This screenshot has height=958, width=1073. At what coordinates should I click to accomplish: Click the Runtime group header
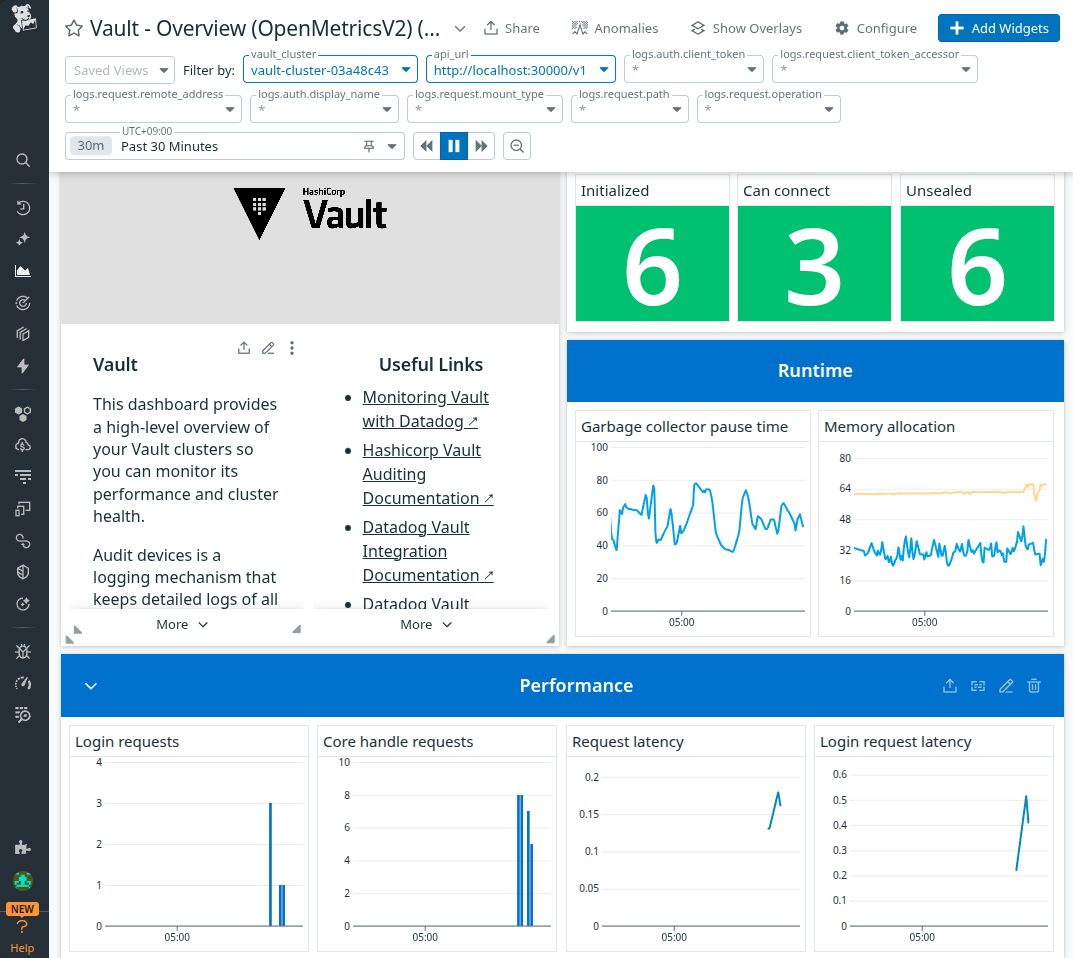[815, 371]
